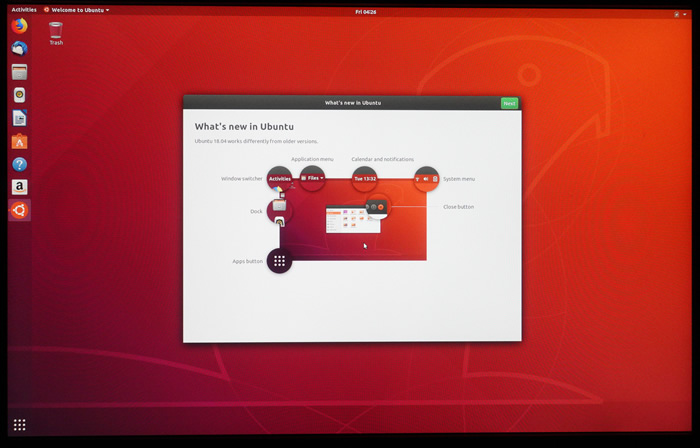Click the "What's new in Ubuntu" heading
Screen dimensions: 700x448
(244, 127)
